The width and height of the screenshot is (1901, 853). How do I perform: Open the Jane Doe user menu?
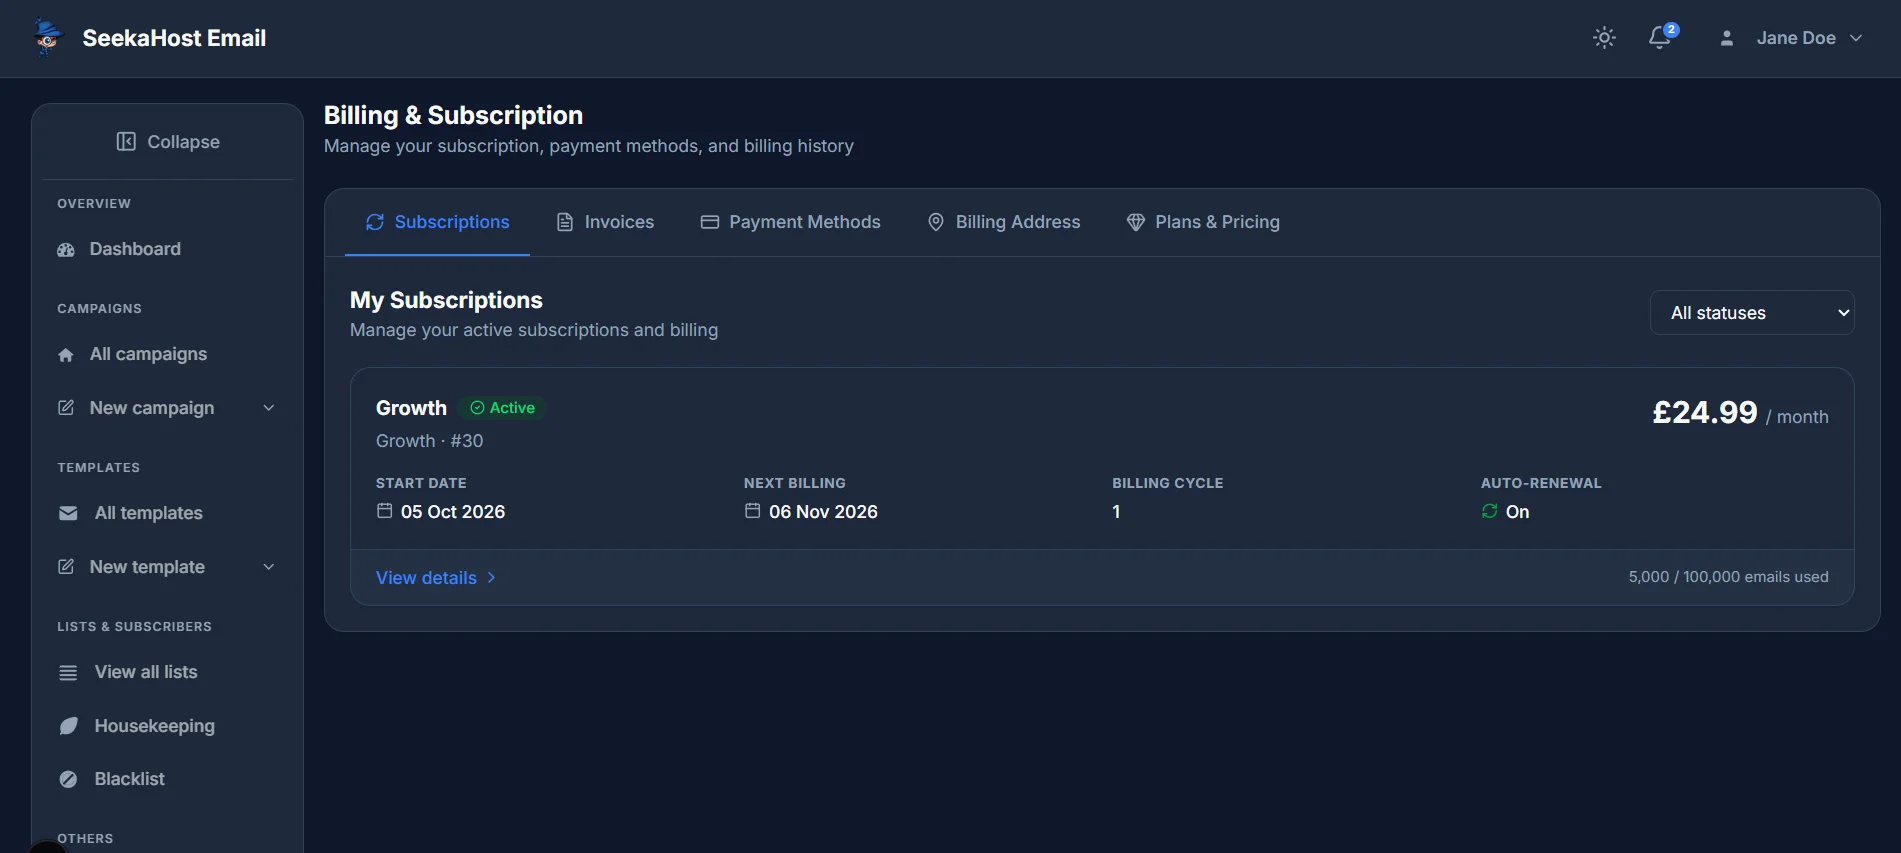(1790, 38)
